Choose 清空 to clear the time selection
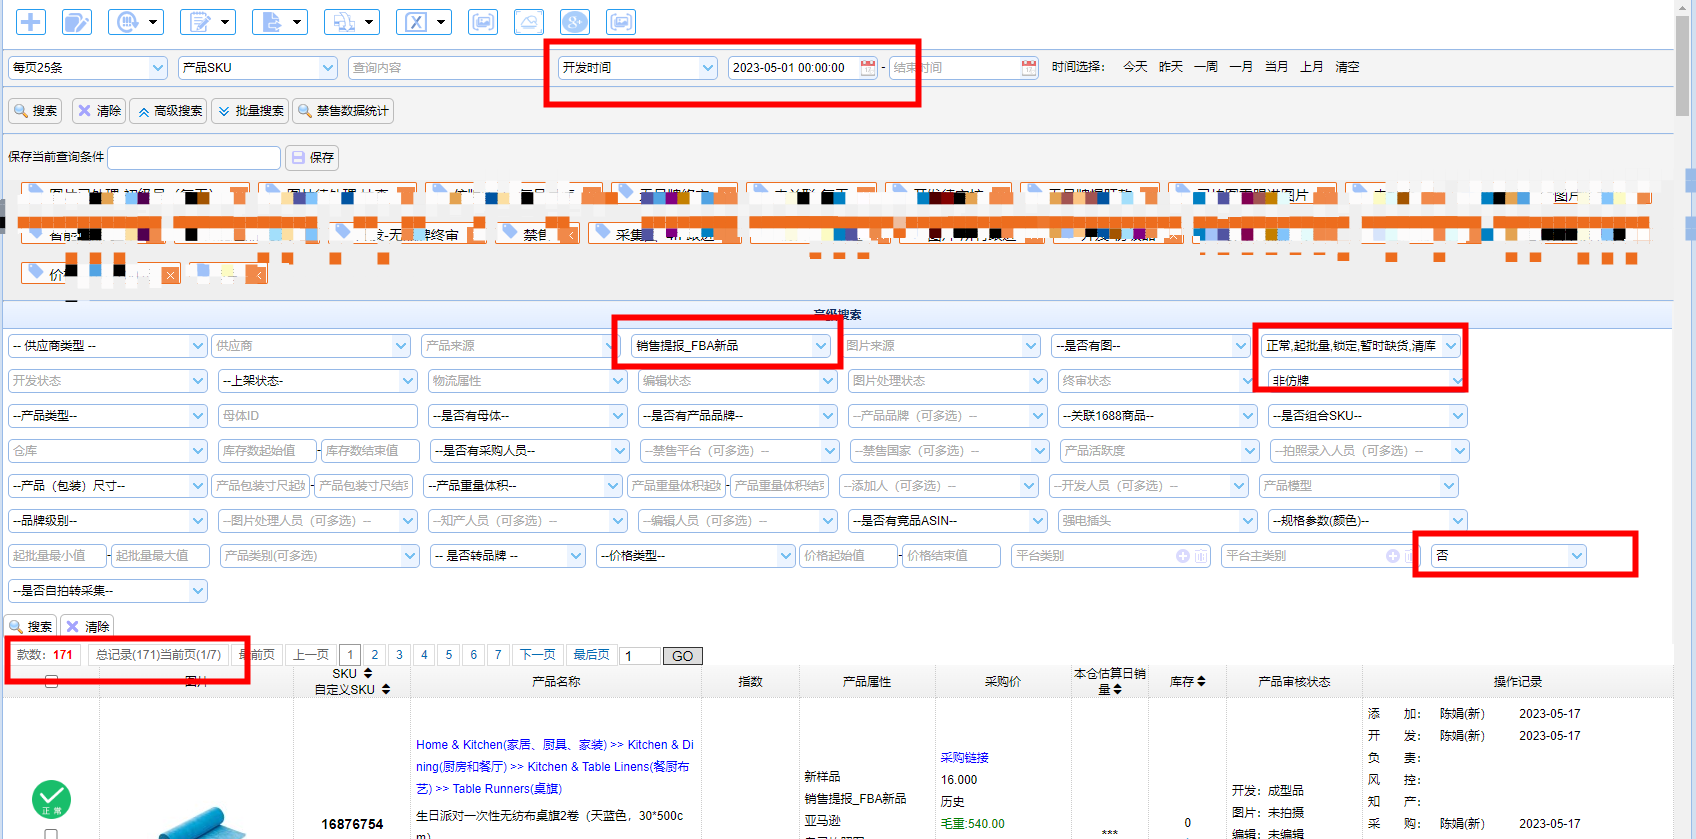Viewport: 1696px width, 839px height. click(x=1348, y=67)
